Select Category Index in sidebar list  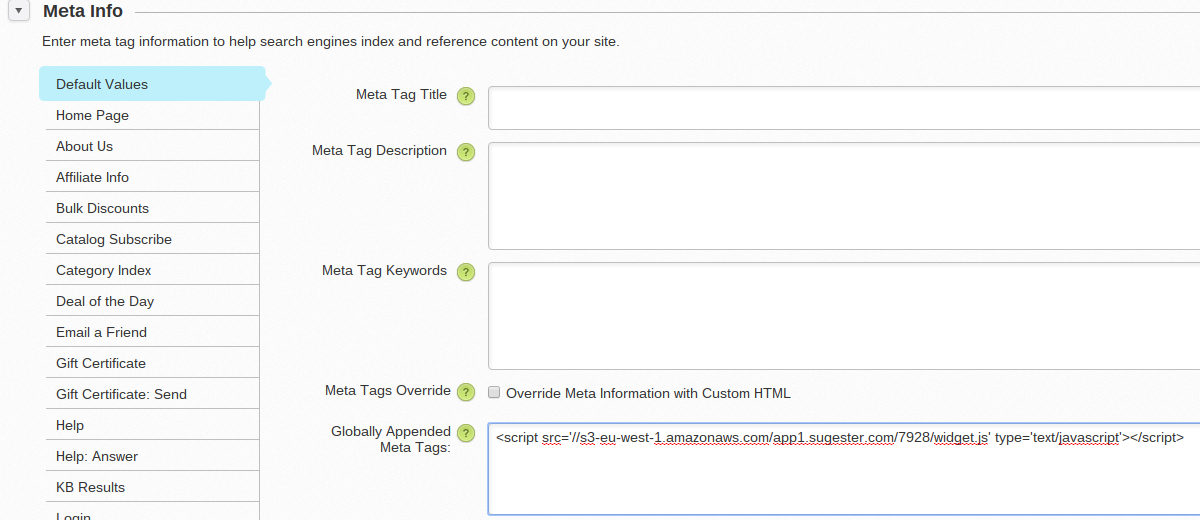click(104, 270)
